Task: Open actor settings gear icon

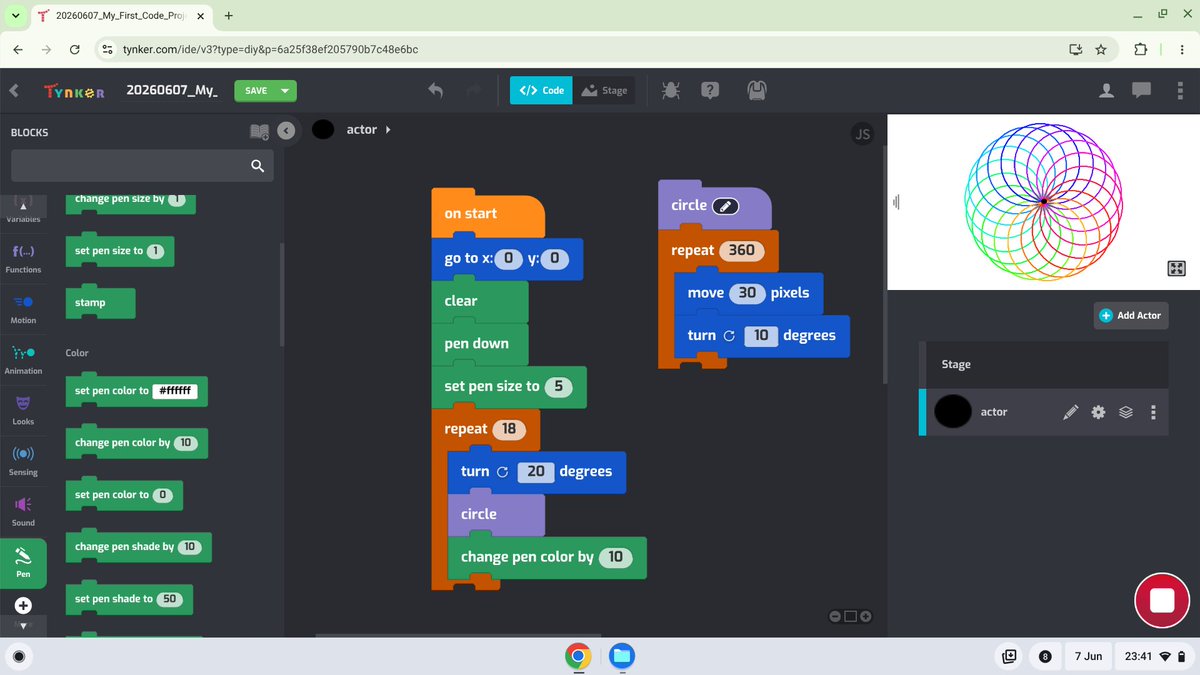Action: (x=1098, y=412)
